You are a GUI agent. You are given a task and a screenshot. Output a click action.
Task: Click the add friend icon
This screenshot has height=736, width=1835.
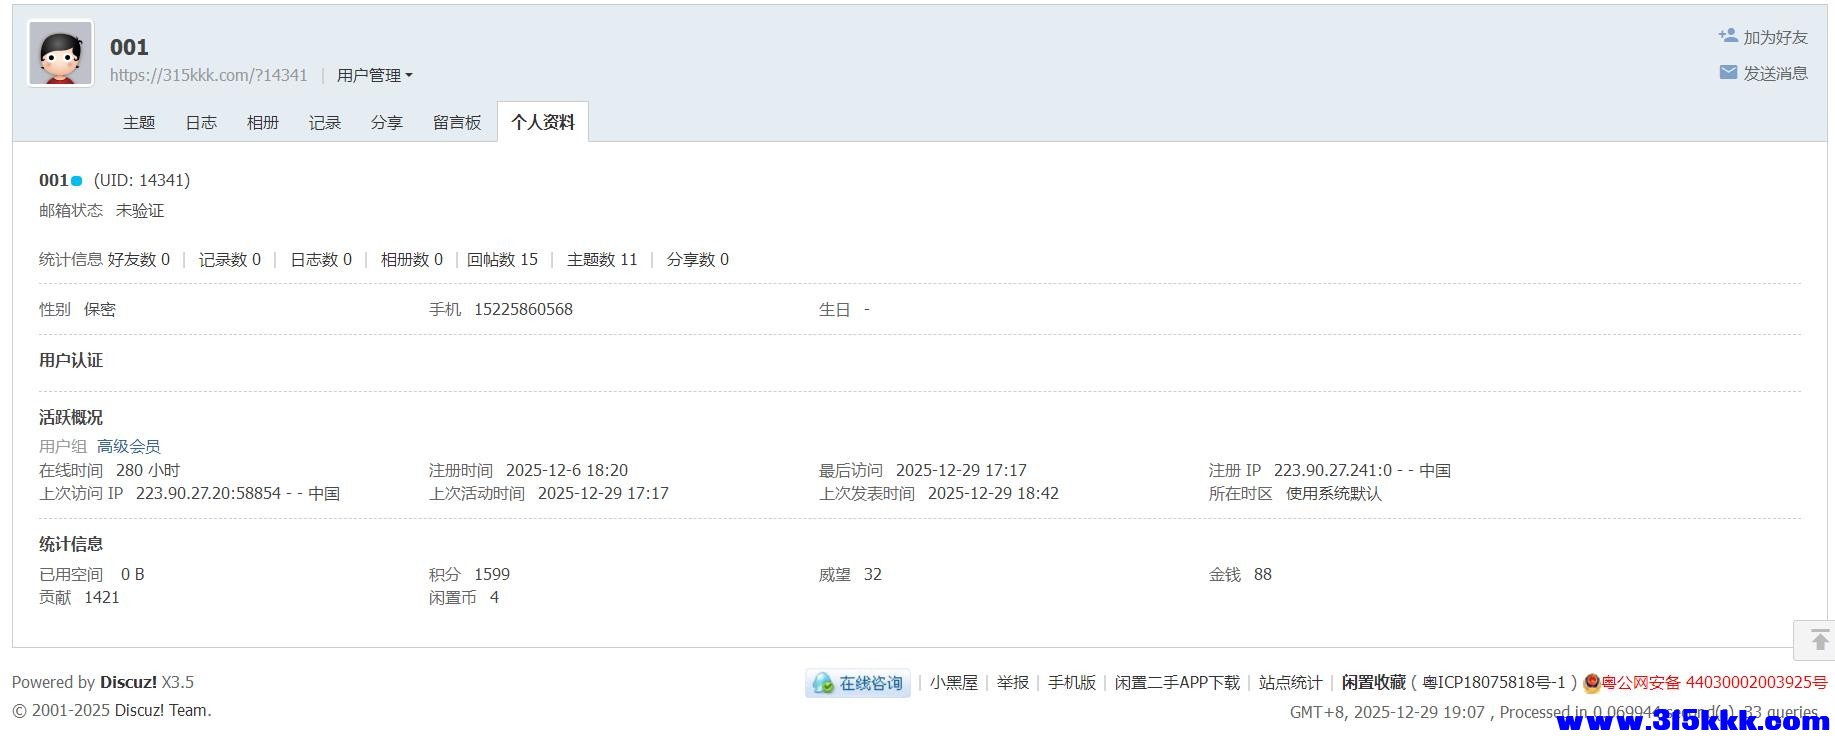click(x=1728, y=36)
